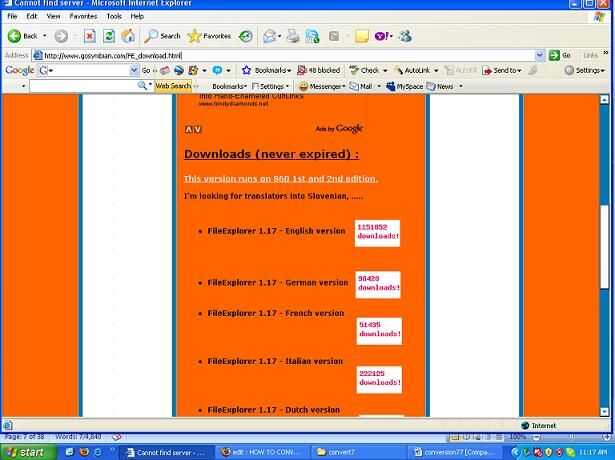The image size is (615, 460).
Task: Open the History clock icon
Action: [x=246, y=36]
